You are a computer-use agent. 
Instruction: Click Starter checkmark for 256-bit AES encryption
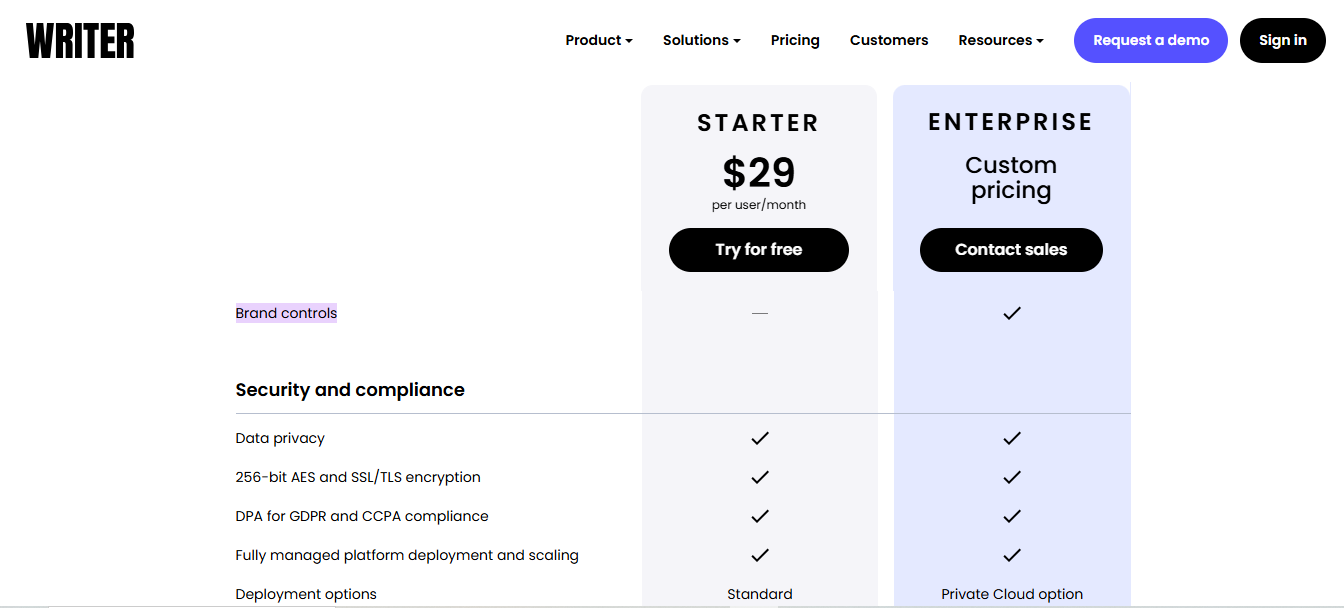(760, 477)
